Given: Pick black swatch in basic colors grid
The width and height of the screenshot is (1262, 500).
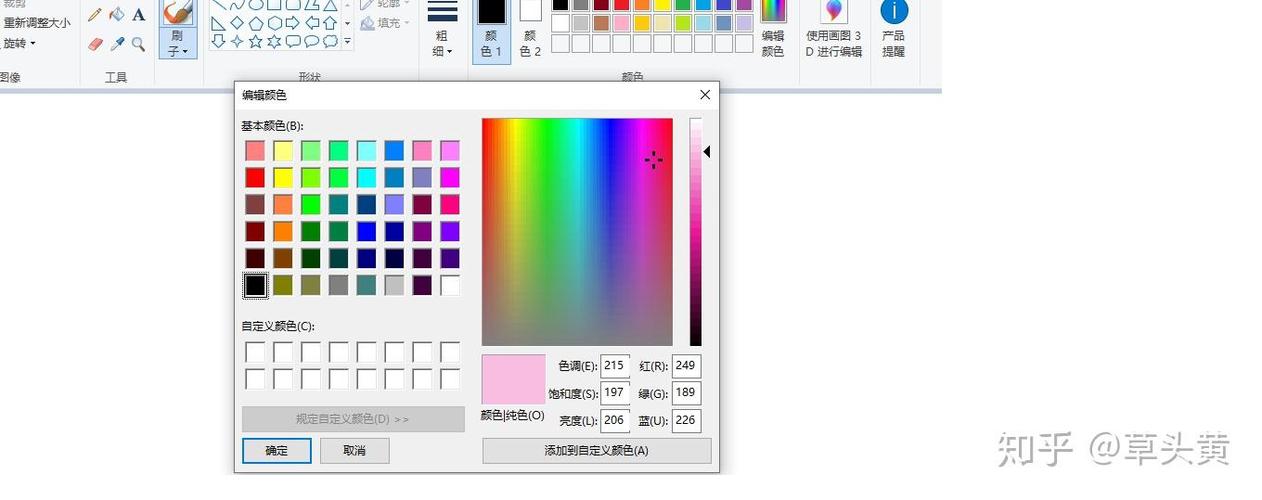Looking at the screenshot, I should coord(255,286).
